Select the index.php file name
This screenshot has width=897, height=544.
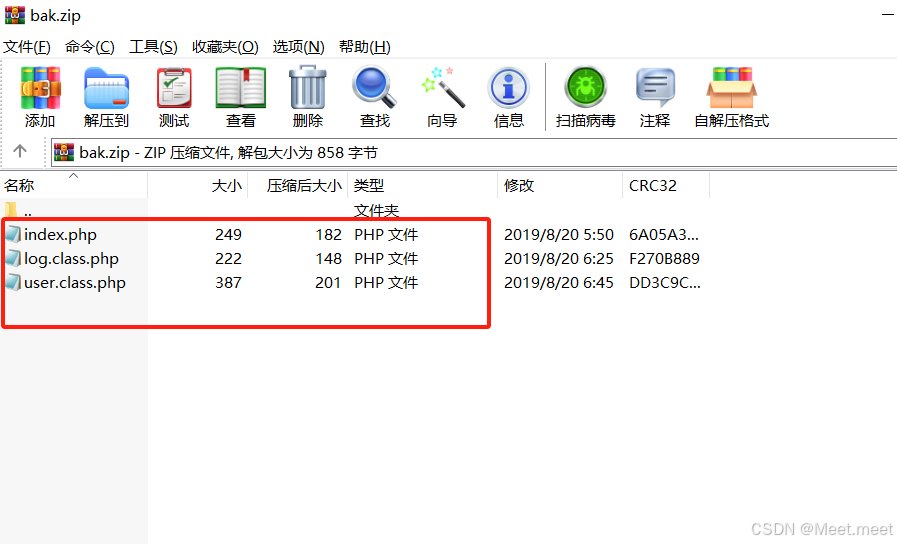[x=61, y=235]
